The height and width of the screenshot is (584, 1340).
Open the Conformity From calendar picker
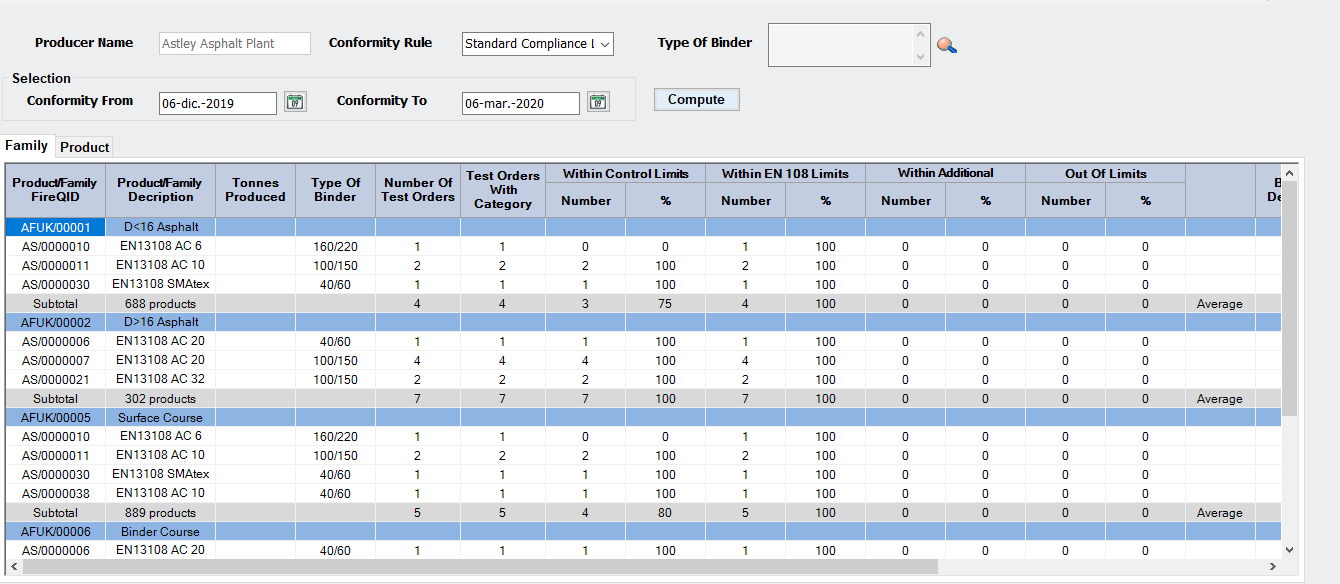point(295,102)
